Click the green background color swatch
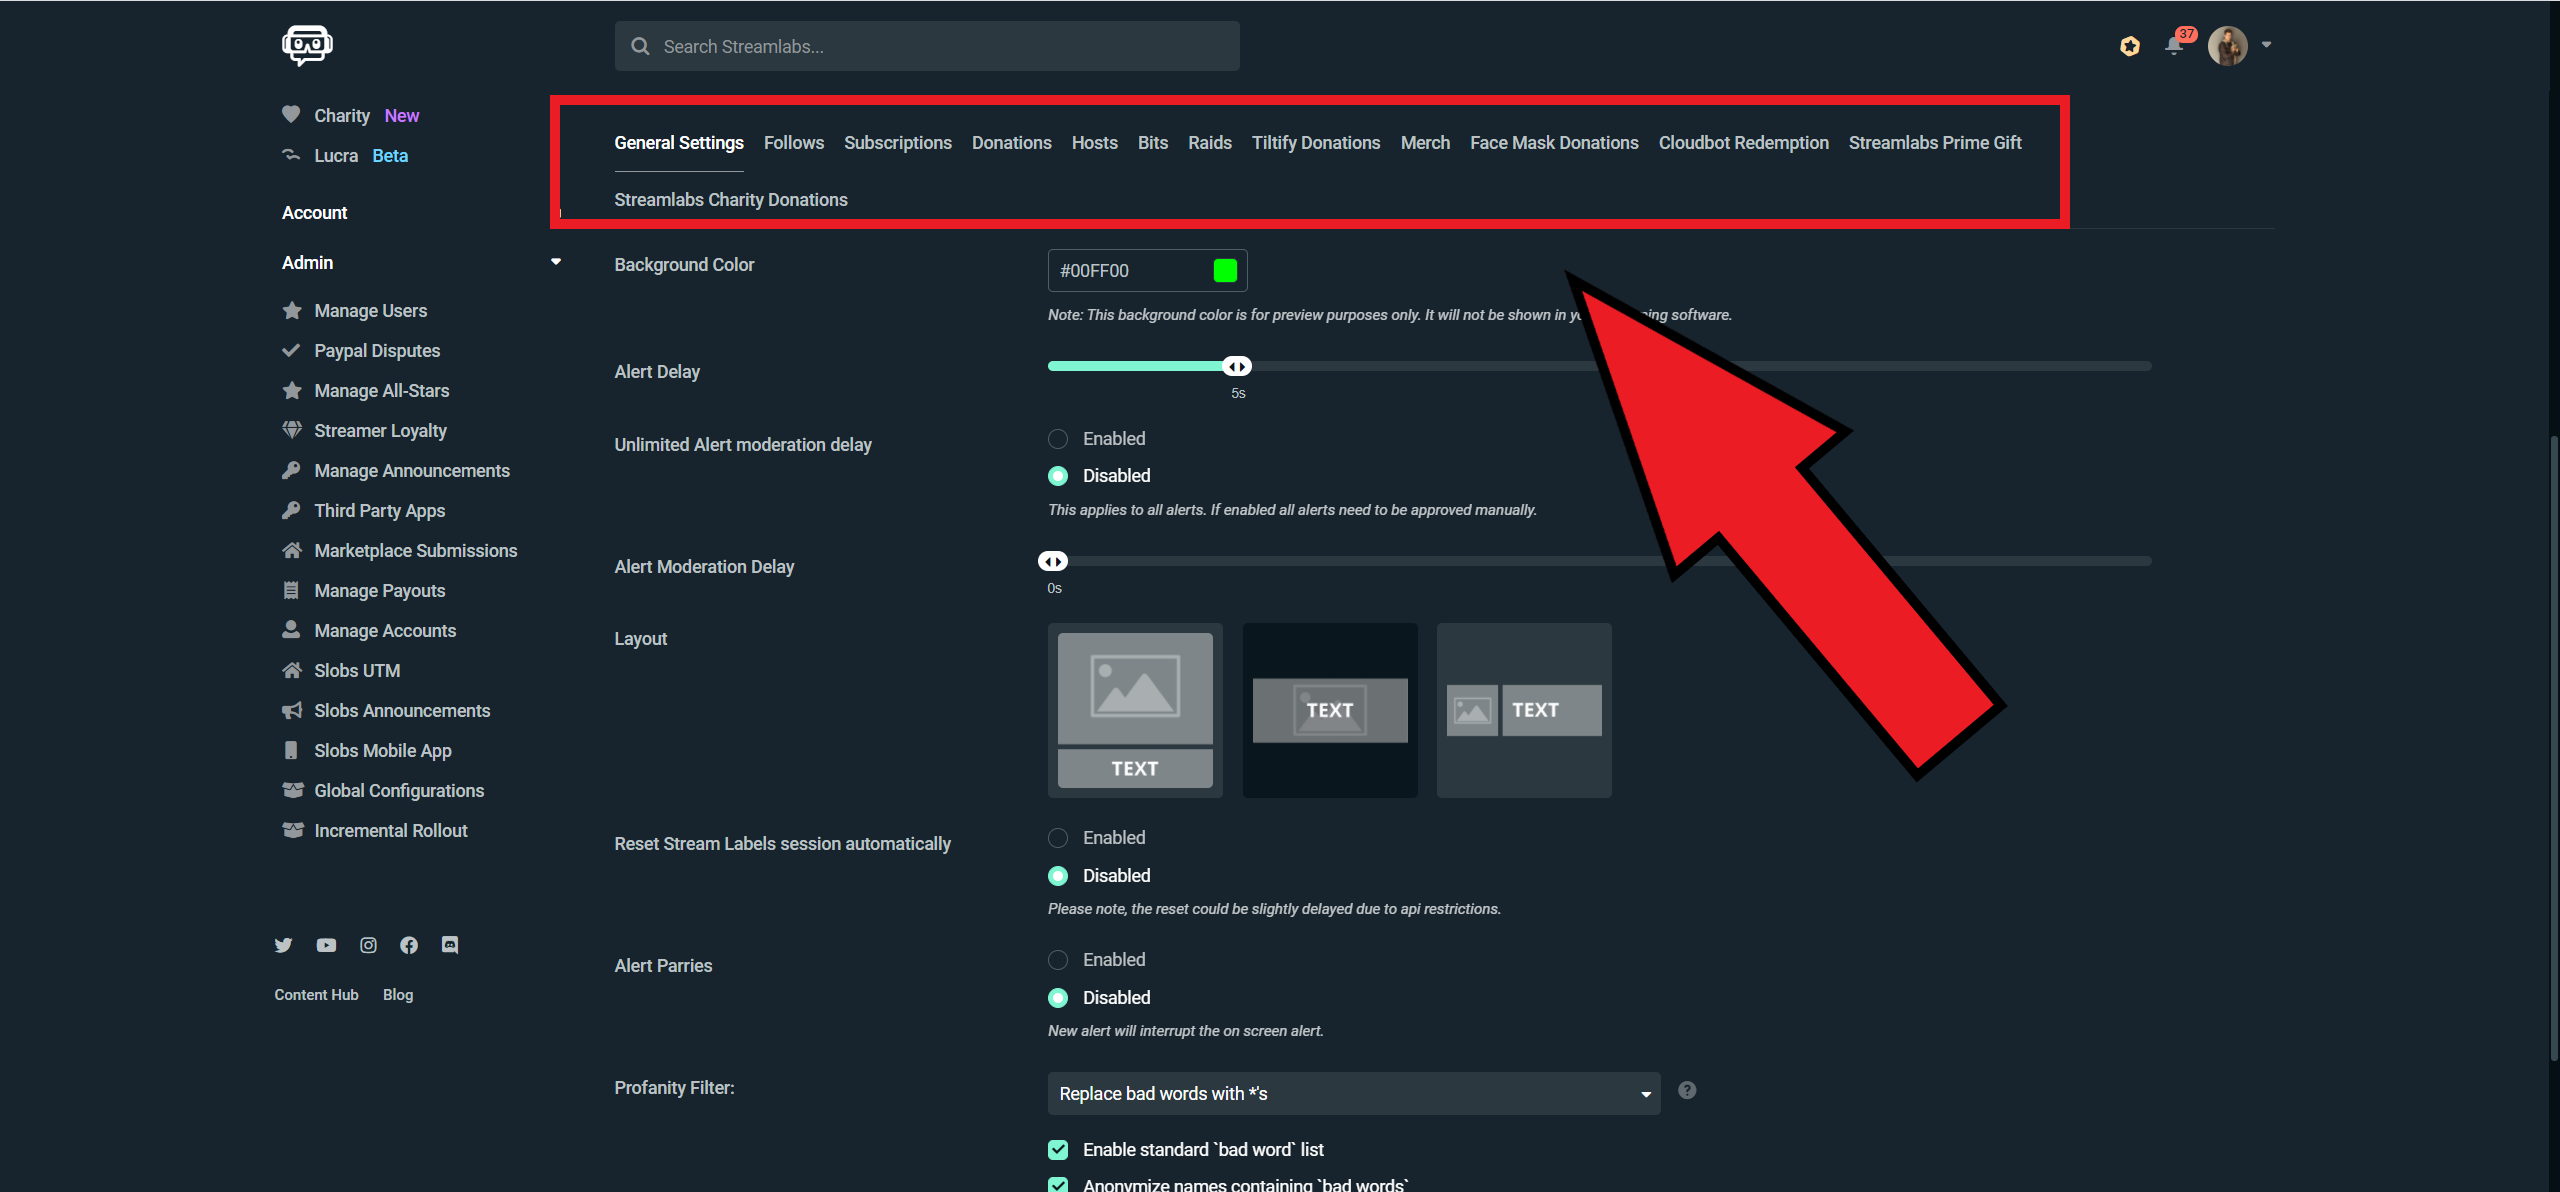The width and height of the screenshot is (2560, 1192). click(1226, 269)
